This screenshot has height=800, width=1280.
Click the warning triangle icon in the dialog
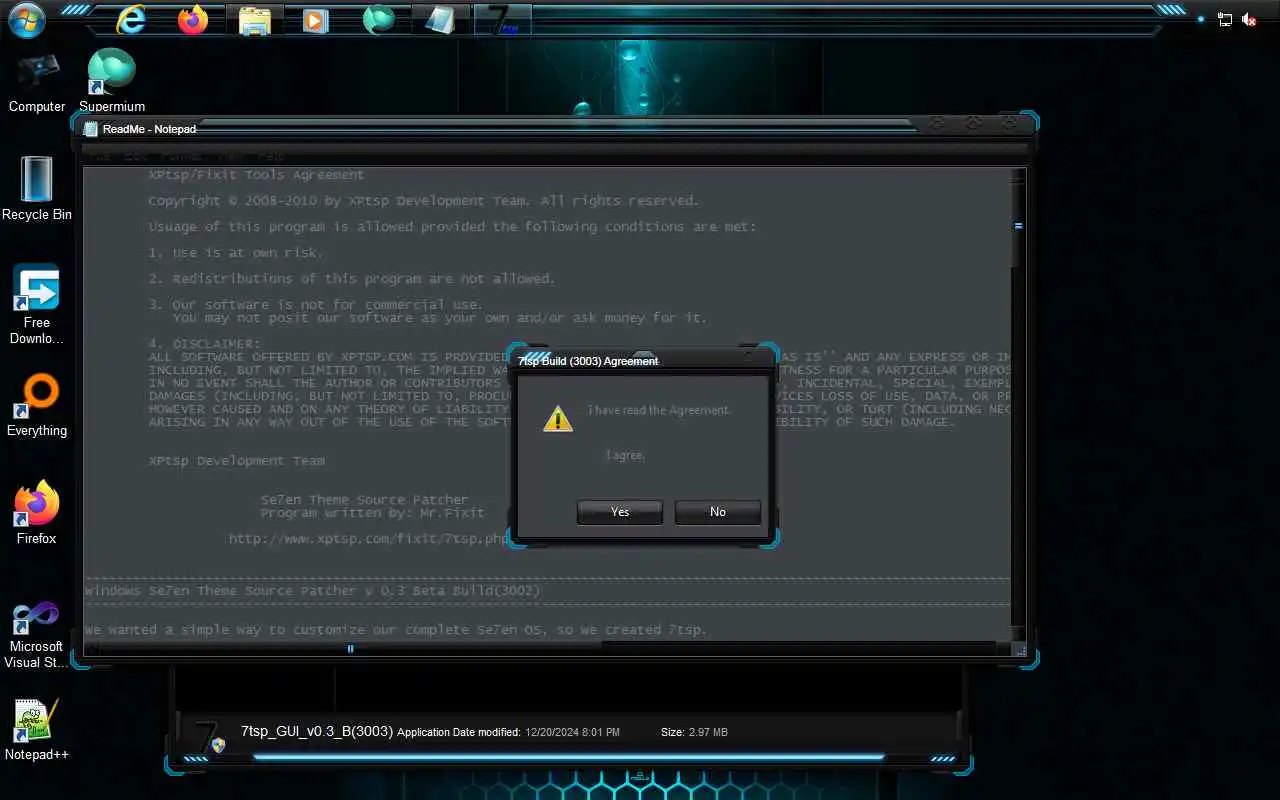point(558,417)
